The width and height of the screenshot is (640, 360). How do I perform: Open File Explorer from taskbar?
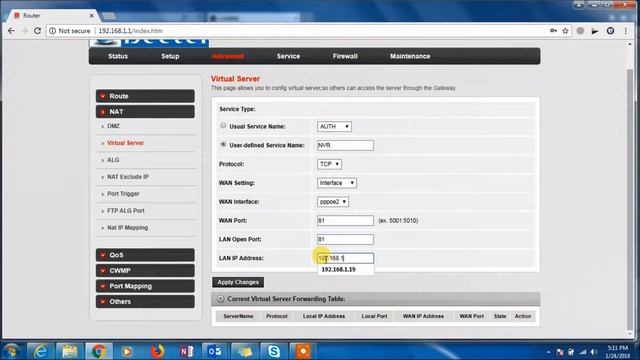[x=69, y=351]
